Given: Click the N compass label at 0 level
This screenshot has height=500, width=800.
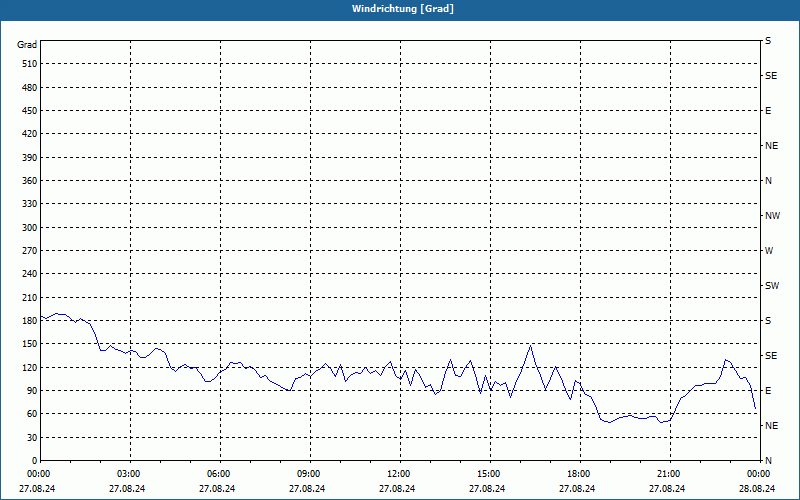Looking at the screenshot, I should coord(769,461).
